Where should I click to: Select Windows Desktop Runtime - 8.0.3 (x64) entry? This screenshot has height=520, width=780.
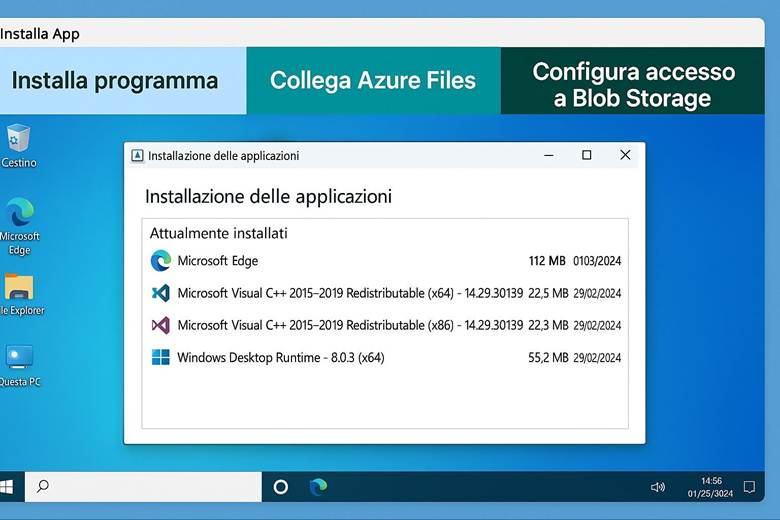click(x=281, y=358)
